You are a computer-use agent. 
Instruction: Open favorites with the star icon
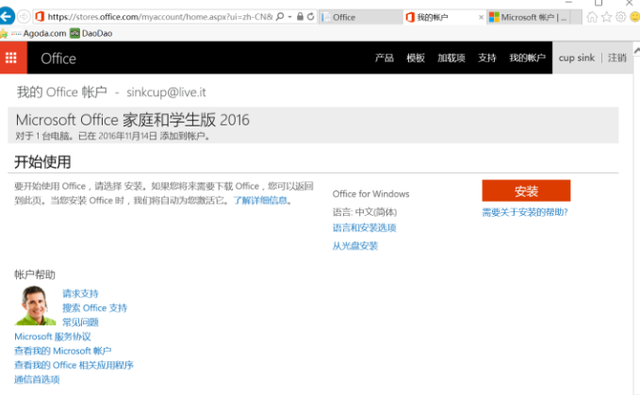(x=607, y=17)
